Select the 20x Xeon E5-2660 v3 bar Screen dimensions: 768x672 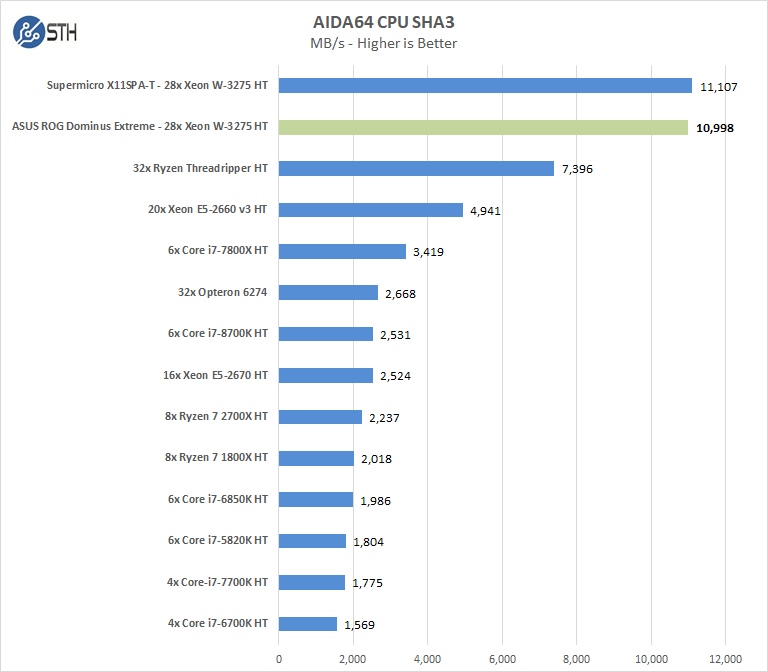371,210
